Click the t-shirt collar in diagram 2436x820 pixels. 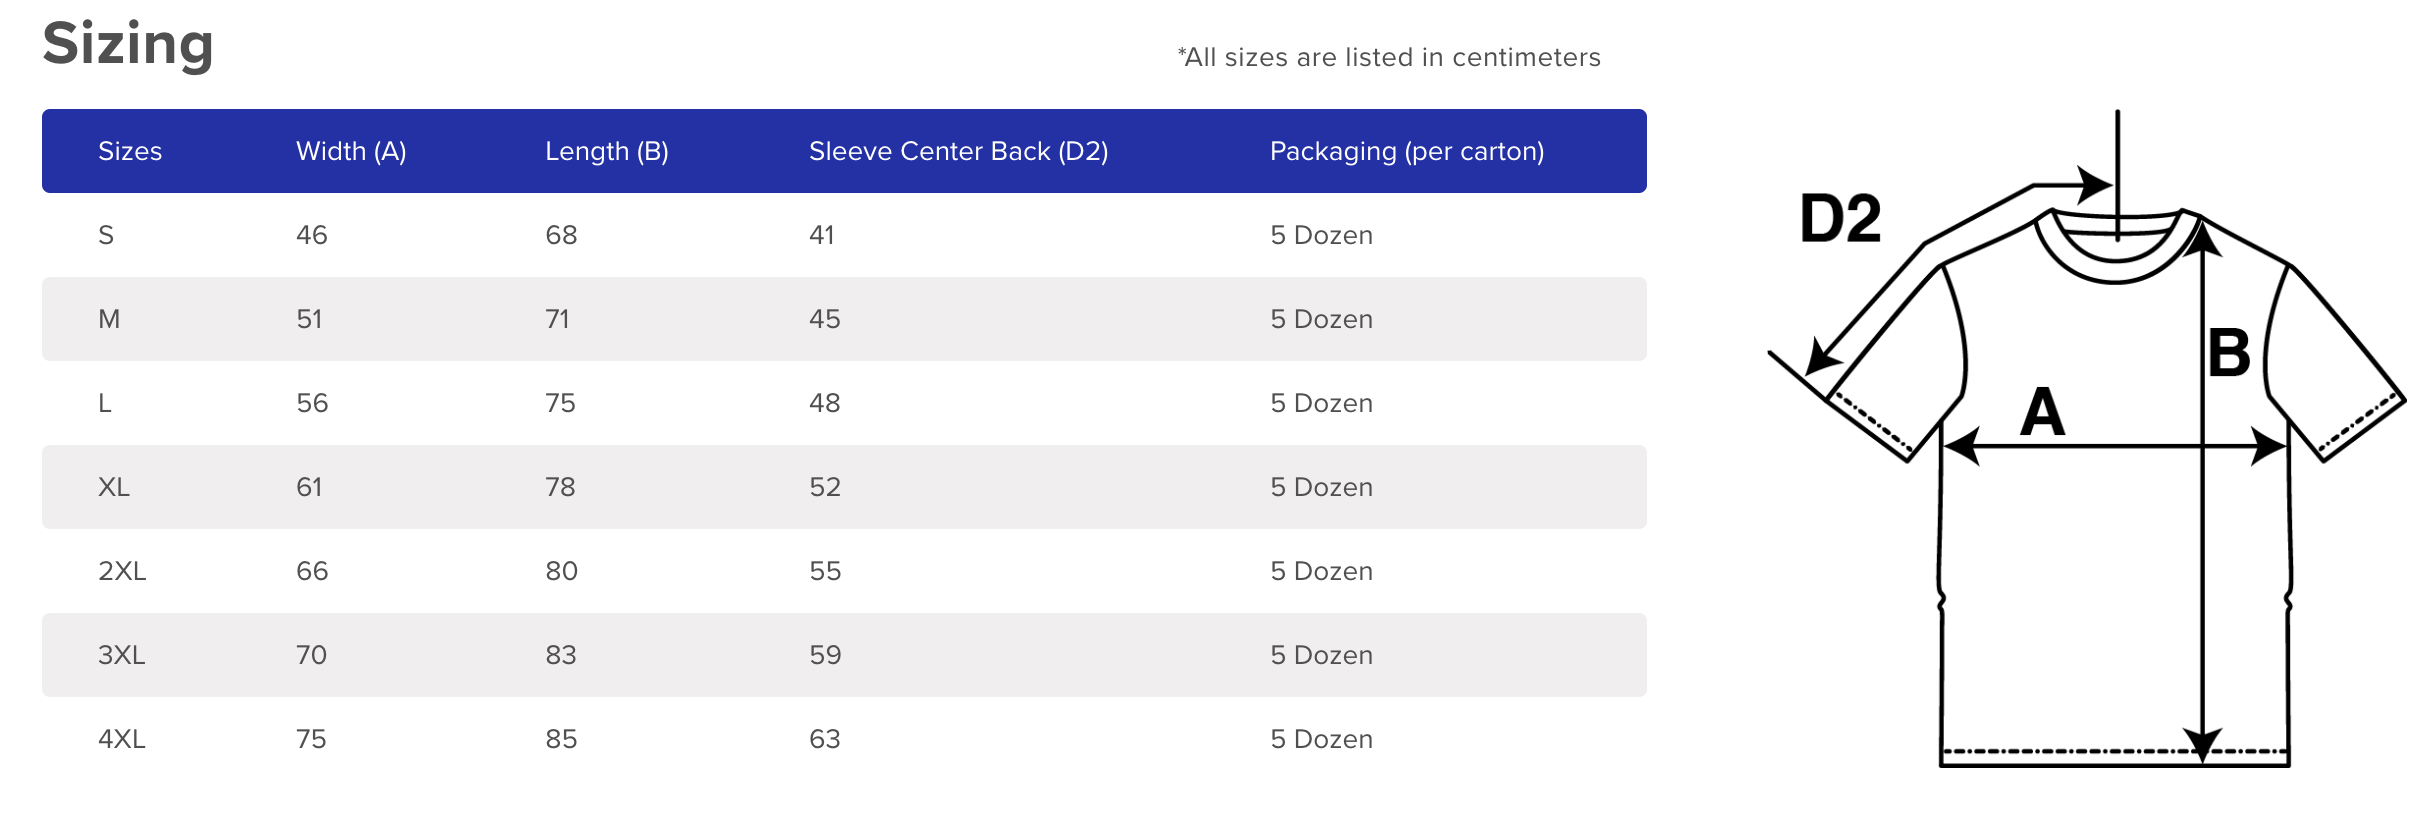pyautogui.click(x=2117, y=246)
